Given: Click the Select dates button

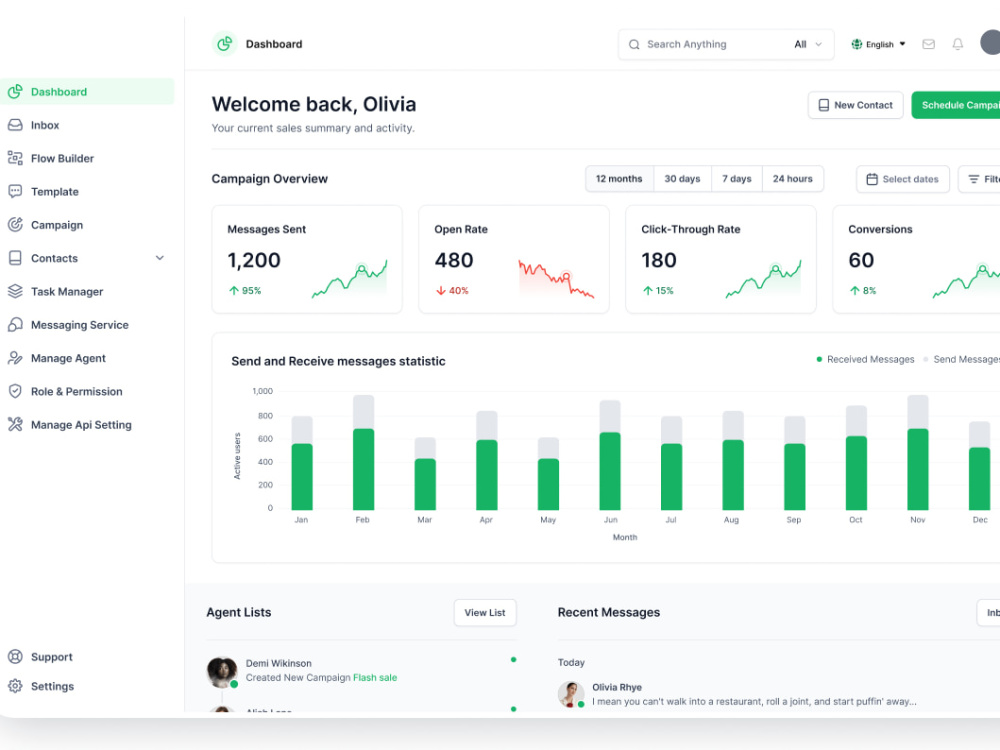Looking at the screenshot, I should point(902,179).
